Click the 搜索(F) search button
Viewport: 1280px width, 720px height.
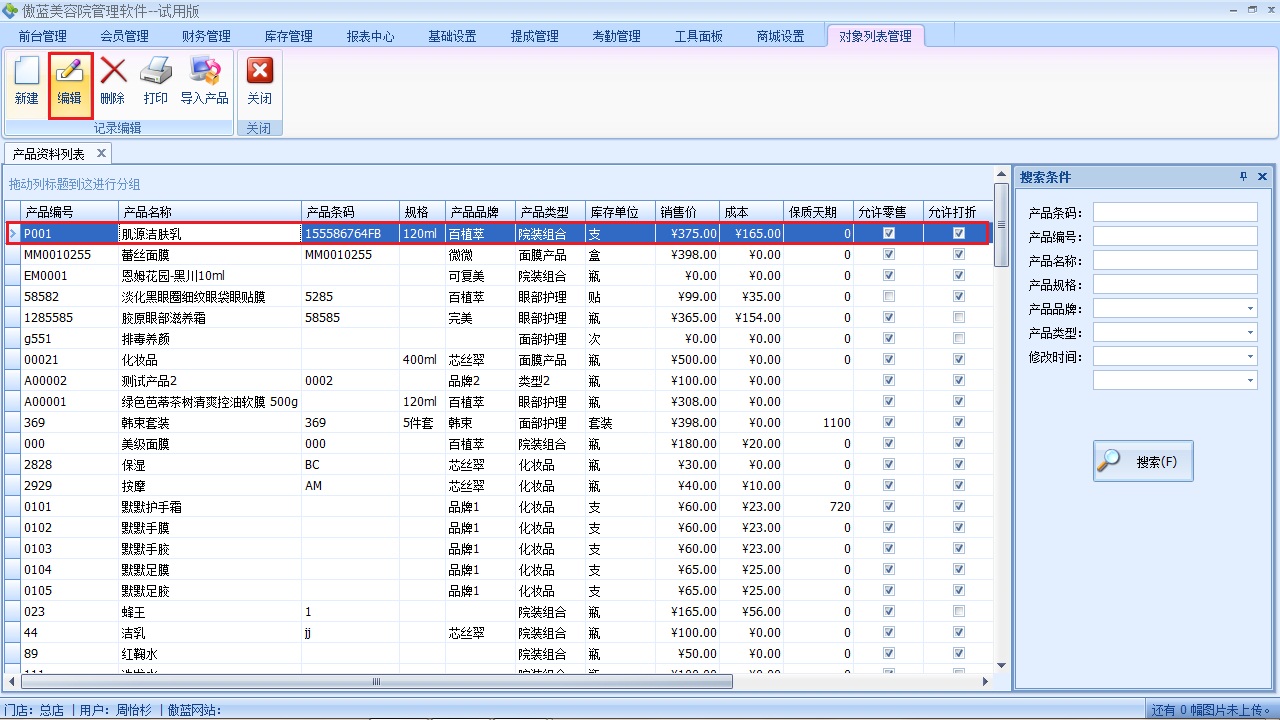pyautogui.click(x=1143, y=462)
